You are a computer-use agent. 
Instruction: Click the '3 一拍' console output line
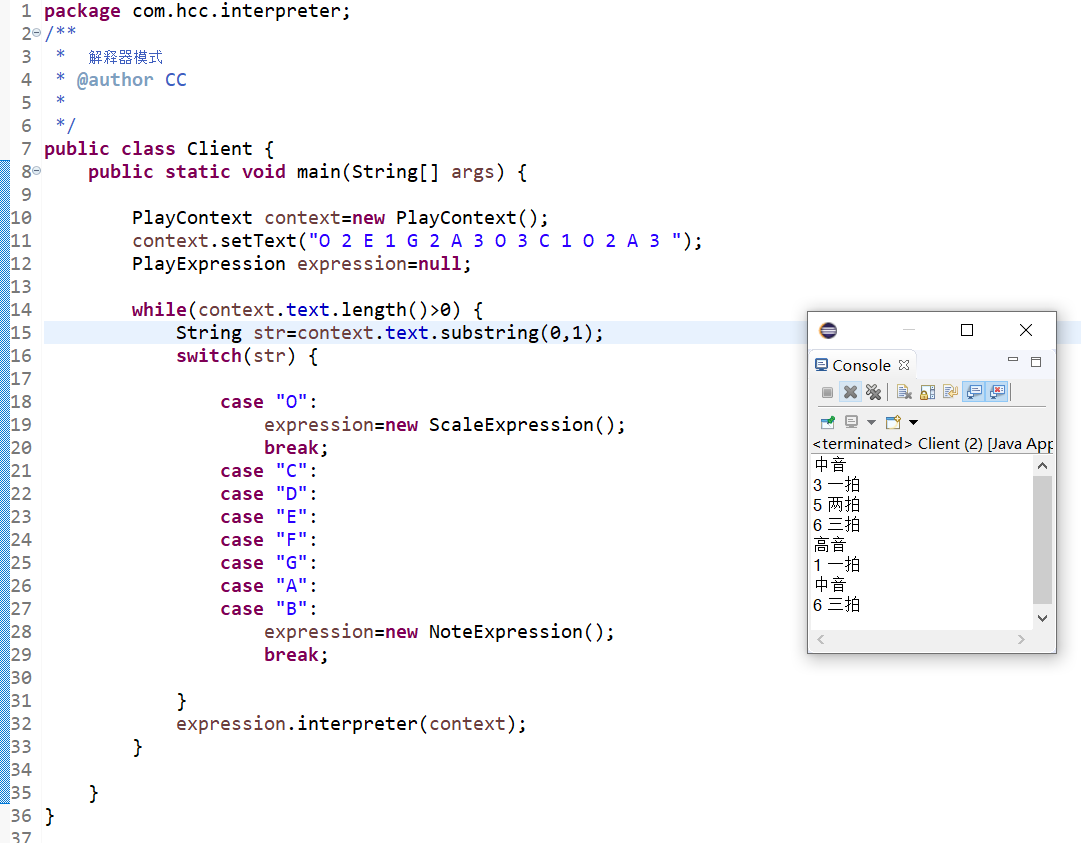pyautogui.click(x=836, y=485)
